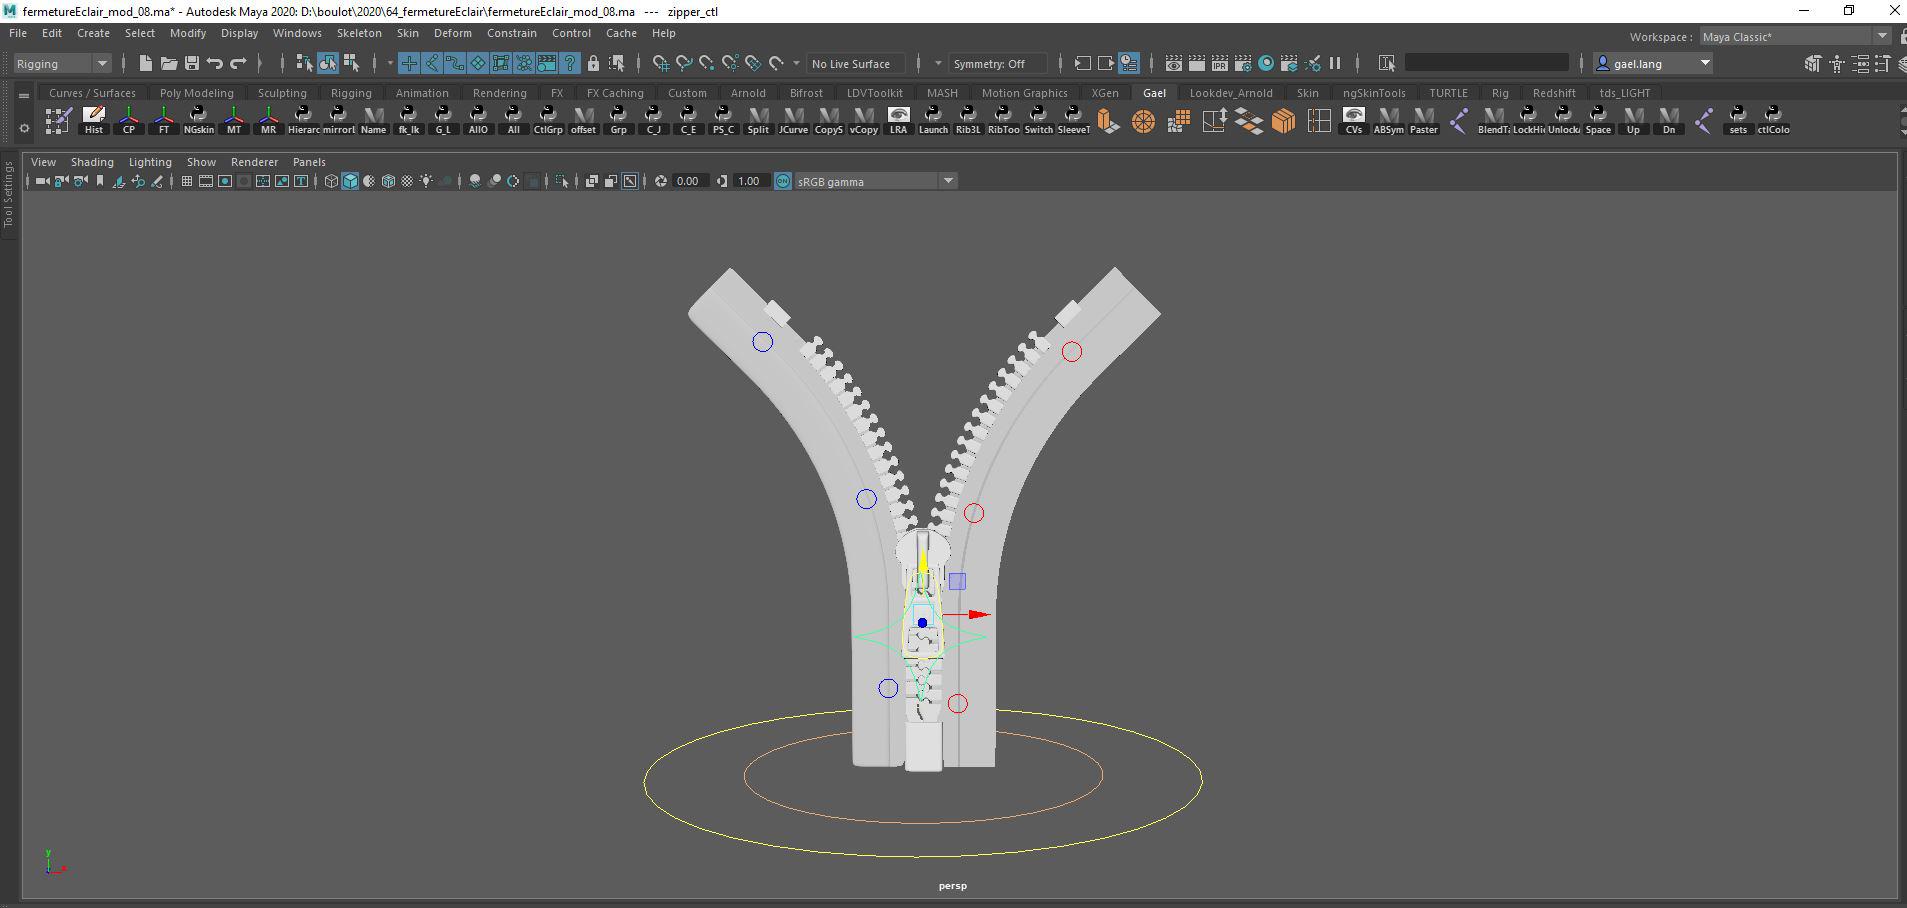Image resolution: width=1907 pixels, height=908 pixels.
Task: Click the IPR render icon
Action: [x=1219, y=63]
